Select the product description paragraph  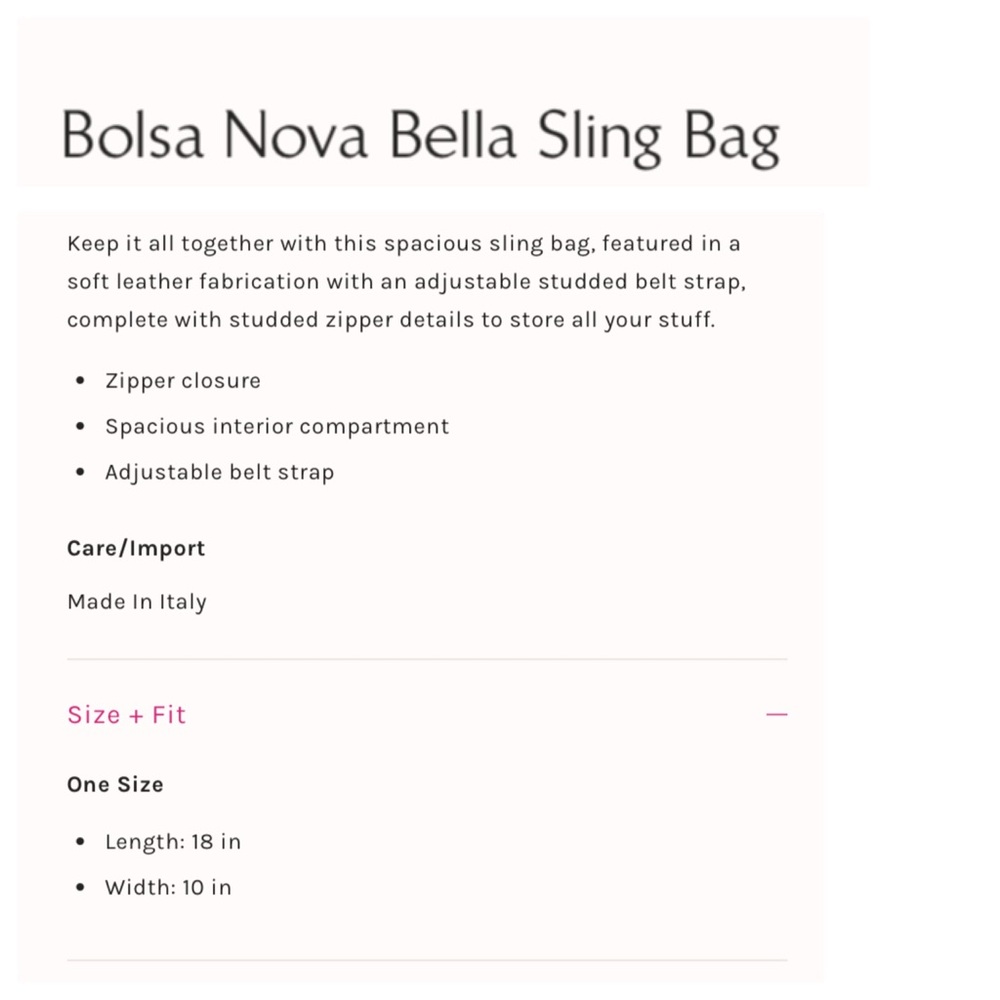[405, 281]
